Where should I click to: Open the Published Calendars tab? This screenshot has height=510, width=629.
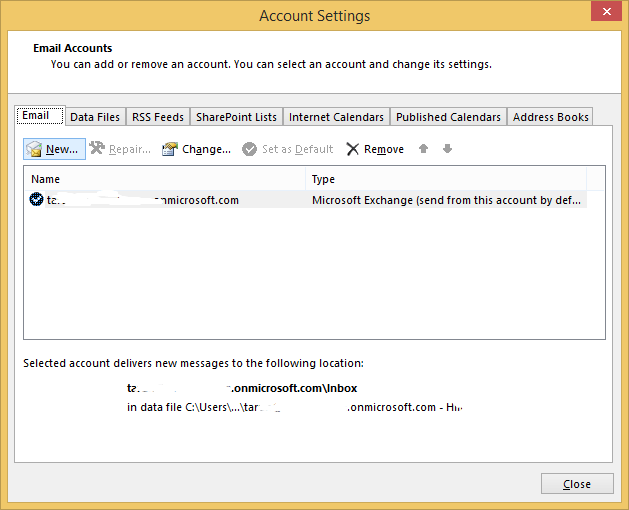(x=448, y=117)
